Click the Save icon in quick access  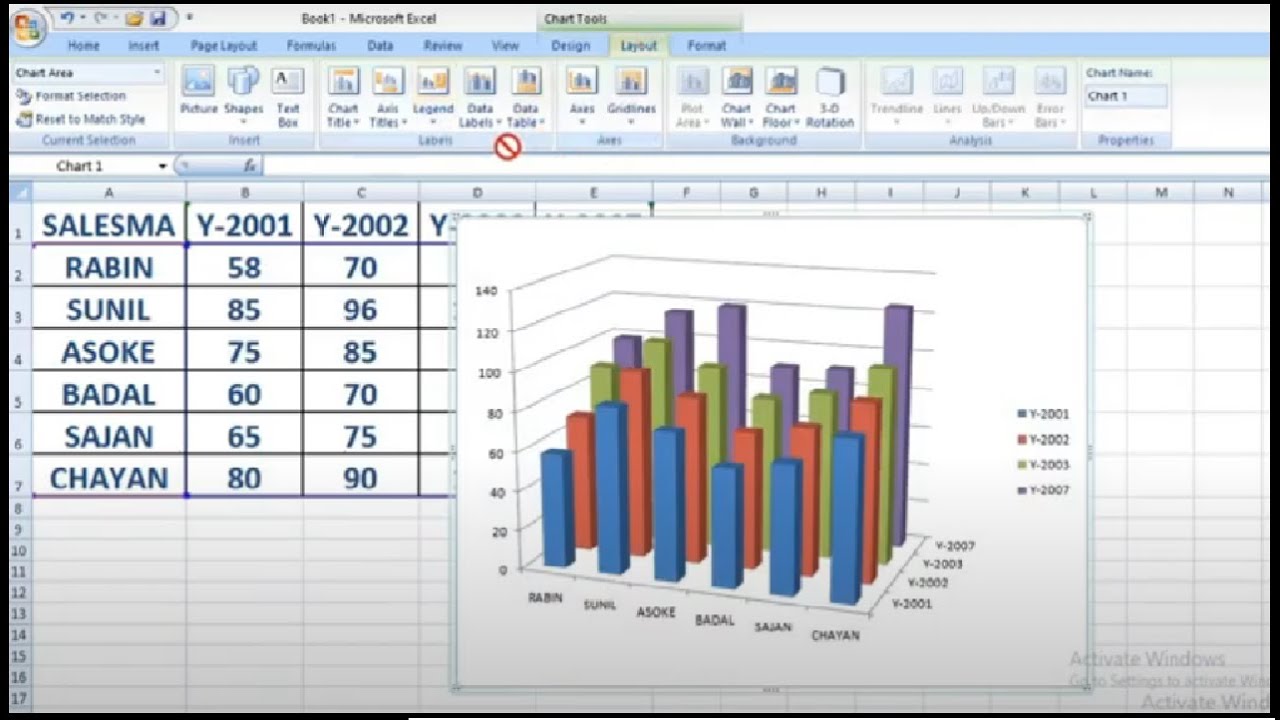(x=158, y=18)
